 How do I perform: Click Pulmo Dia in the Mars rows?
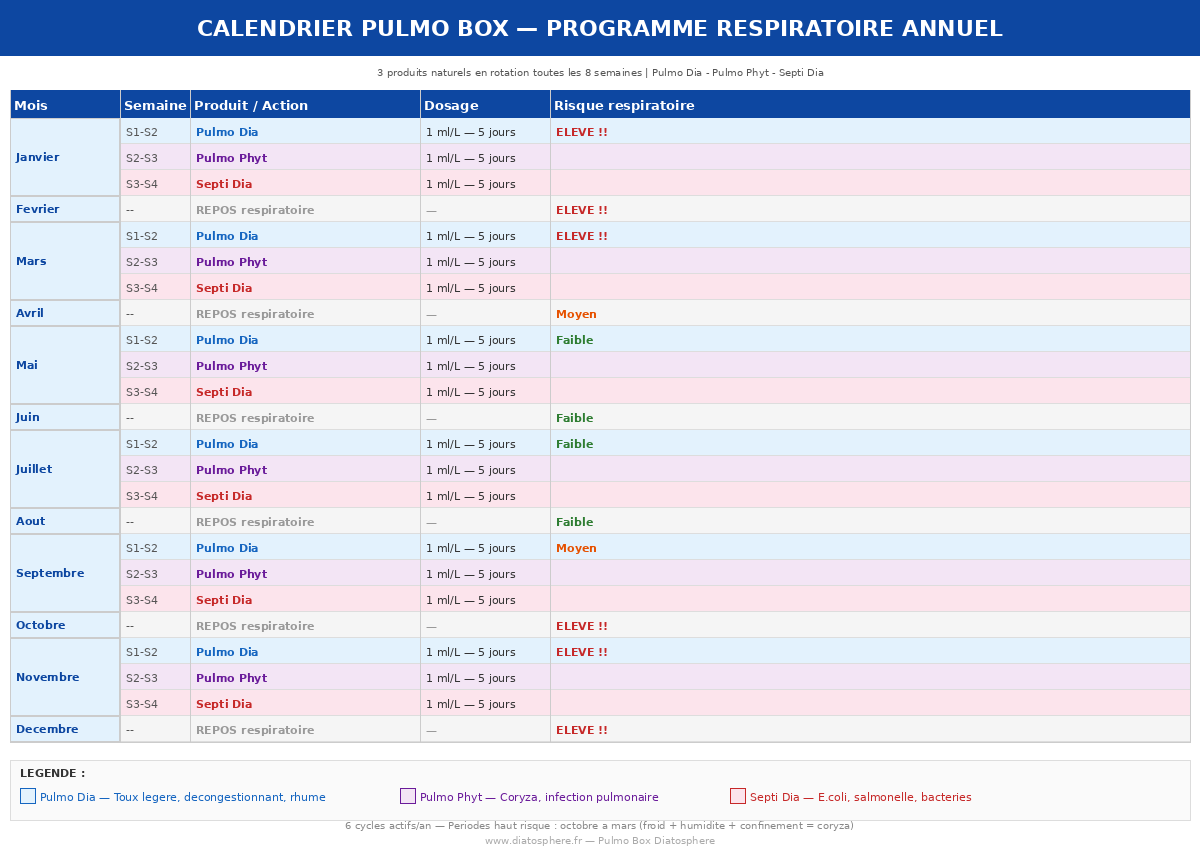pyautogui.click(x=227, y=236)
